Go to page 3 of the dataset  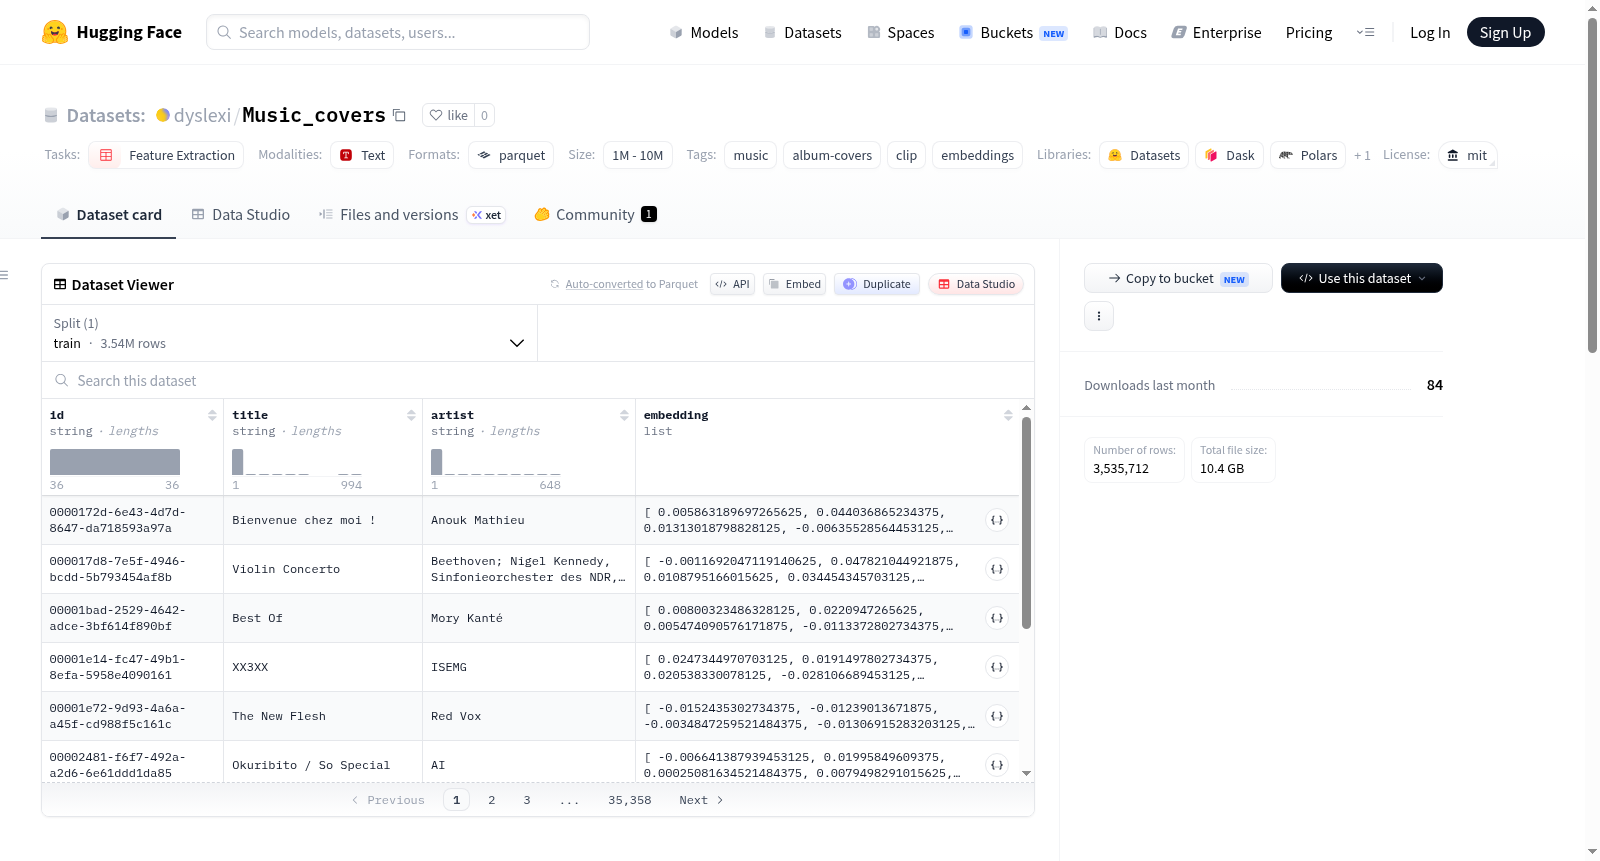click(527, 800)
